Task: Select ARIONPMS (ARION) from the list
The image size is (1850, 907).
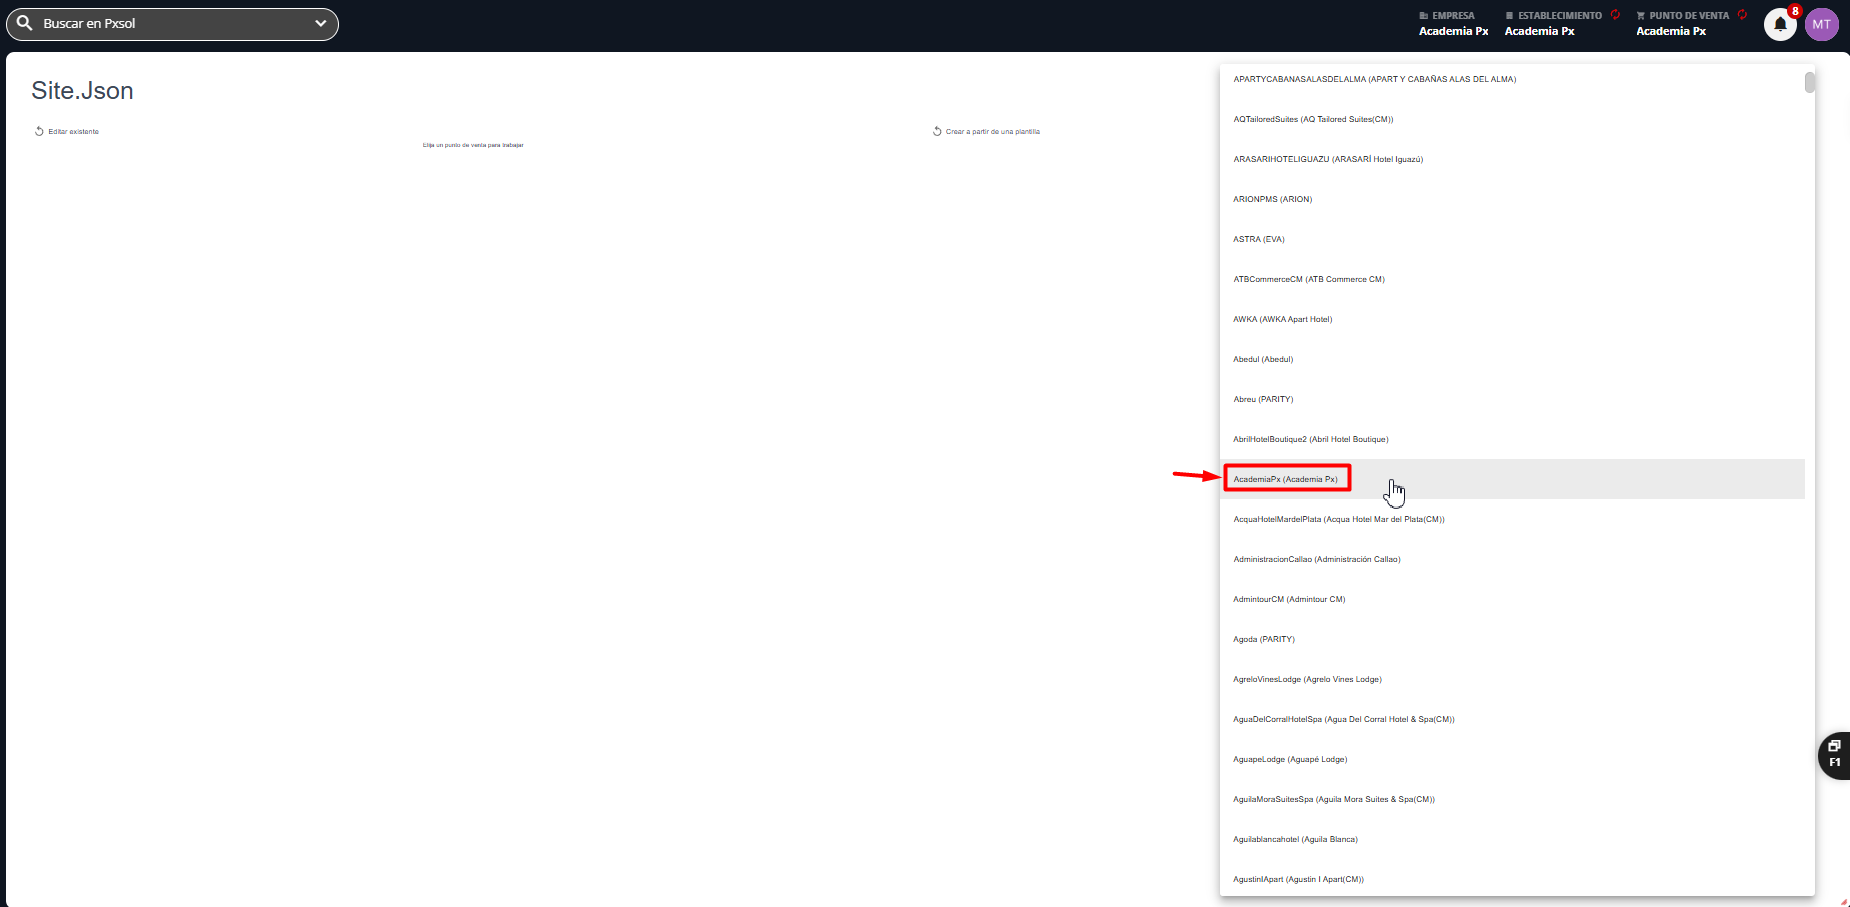Action: (x=1272, y=199)
